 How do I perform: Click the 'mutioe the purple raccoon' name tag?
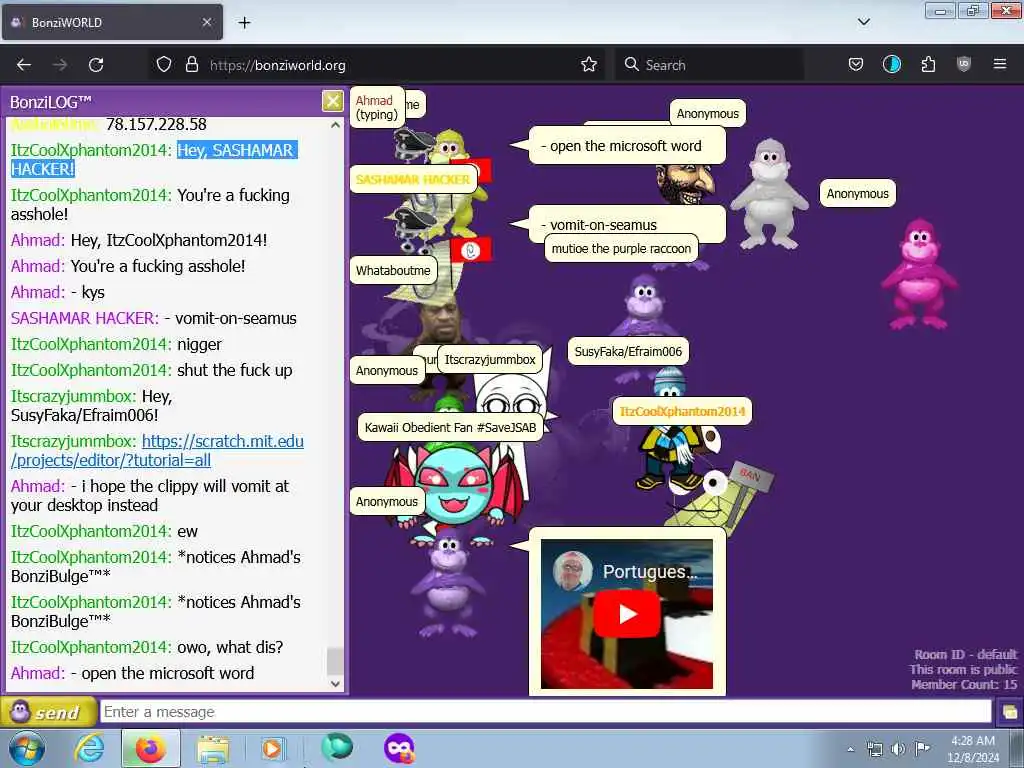(621, 249)
